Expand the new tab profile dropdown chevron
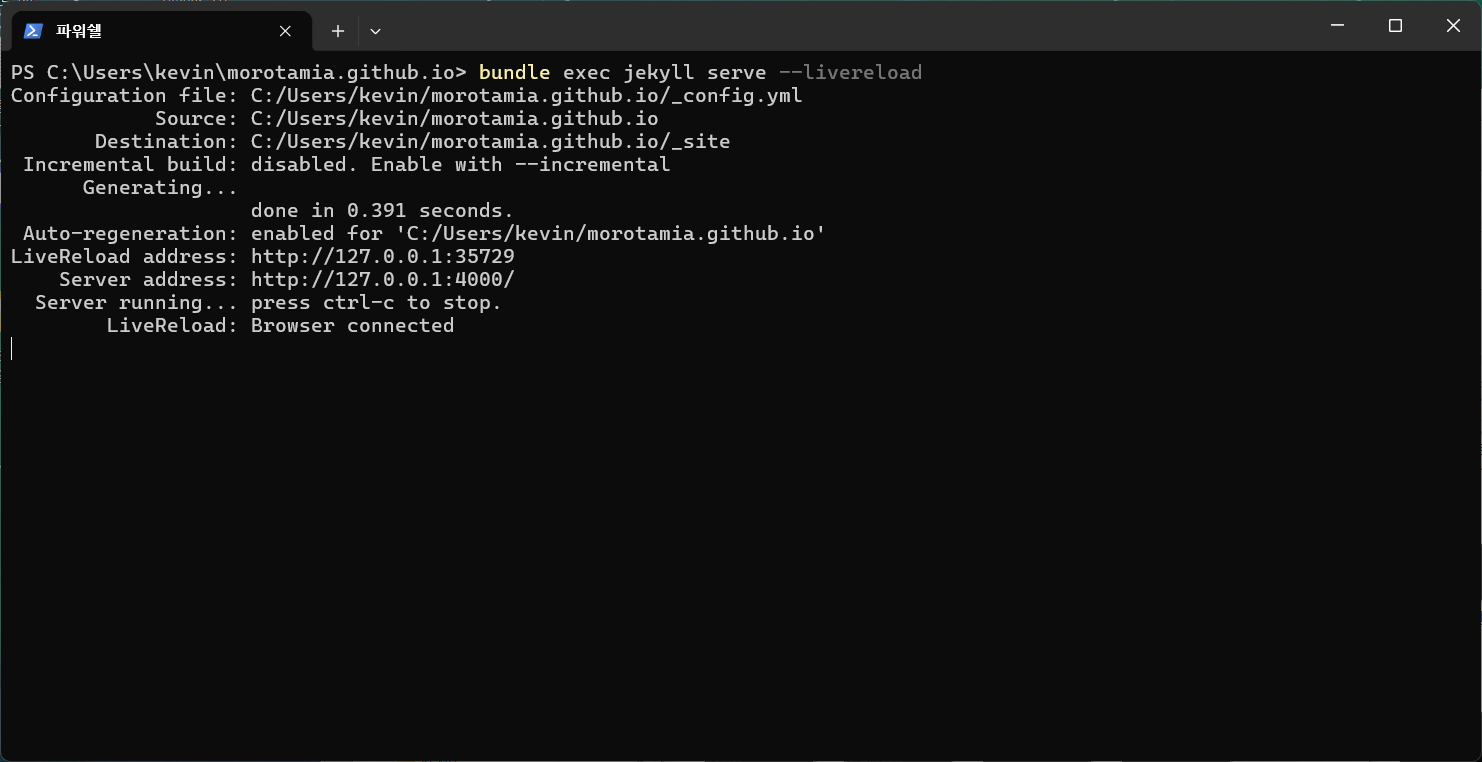Viewport: 1482px width, 762px height. pos(375,31)
